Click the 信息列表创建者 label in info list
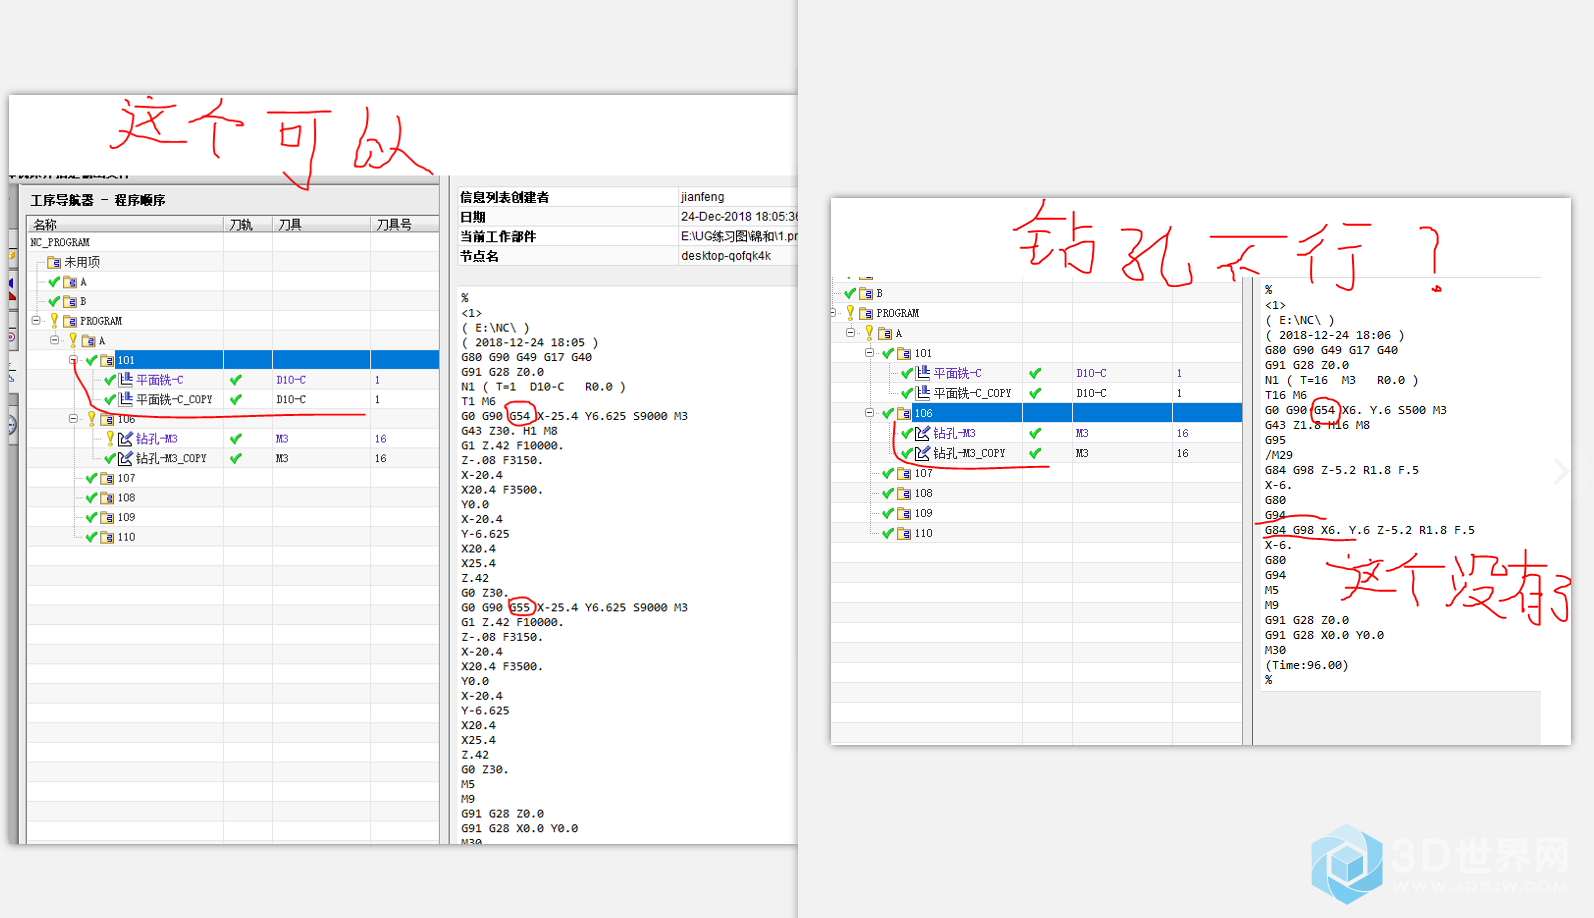Screen dimensions: 1594x918 (x=504, y=197)
